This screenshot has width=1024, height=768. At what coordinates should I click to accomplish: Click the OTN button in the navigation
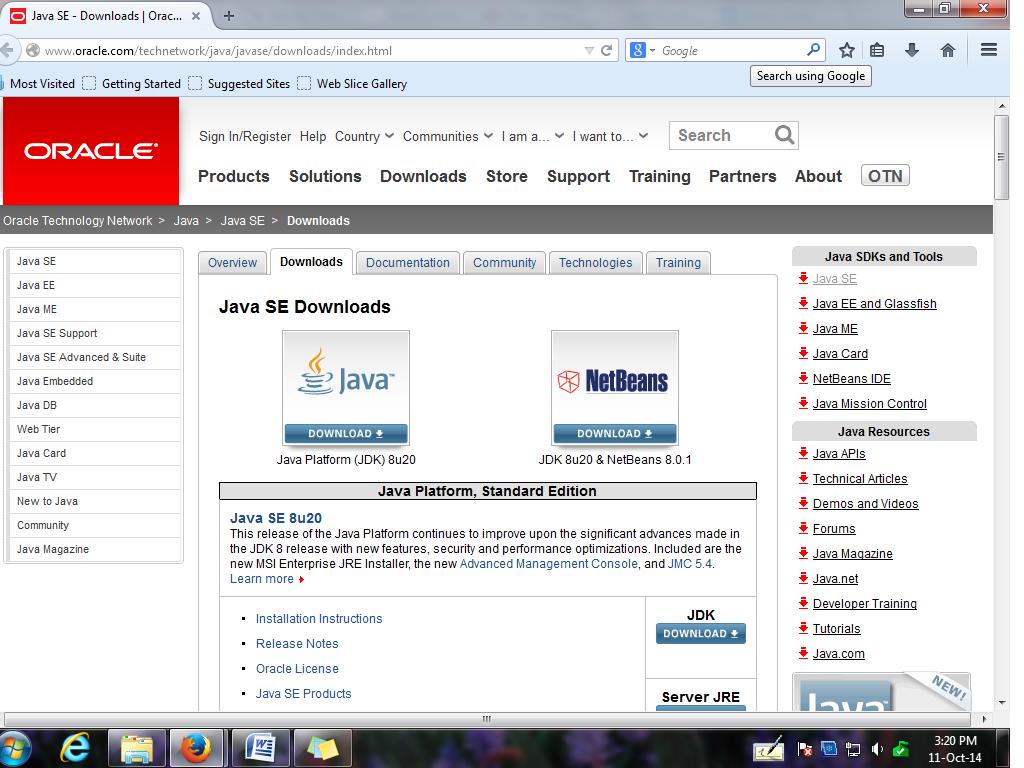(885, 176)
